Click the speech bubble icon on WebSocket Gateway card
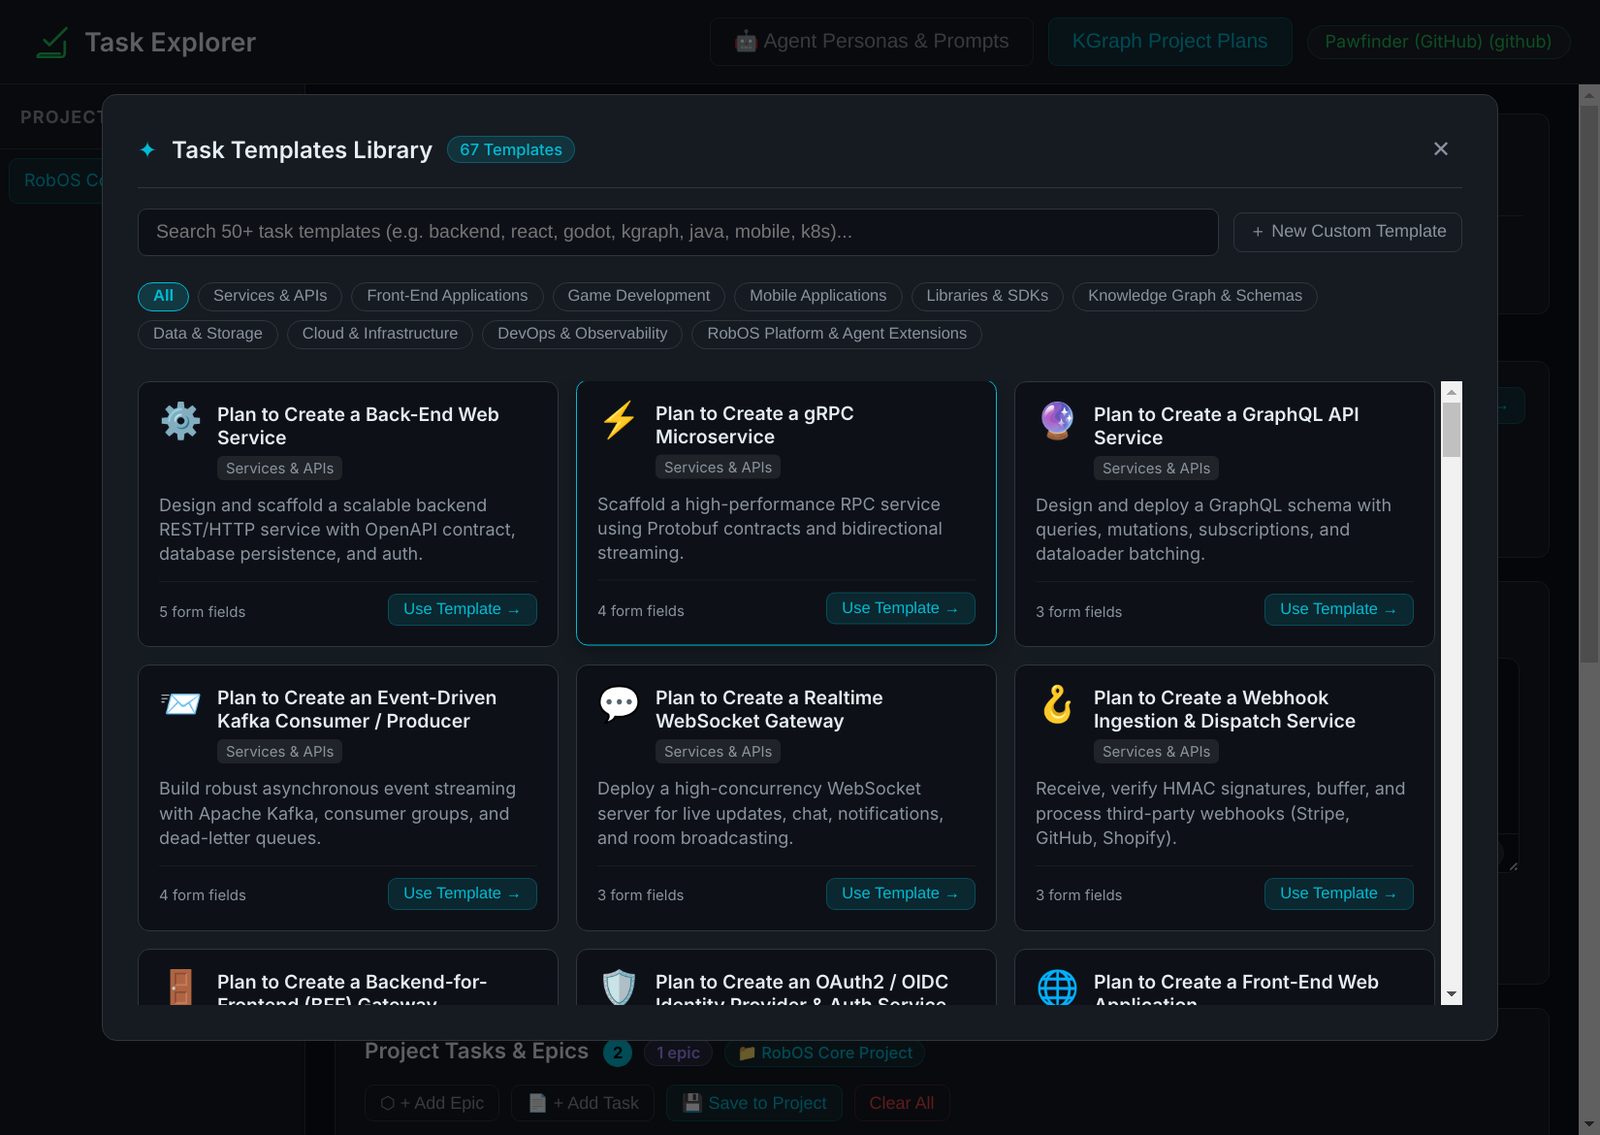The image size is (1600, 1135). [619, 704]
